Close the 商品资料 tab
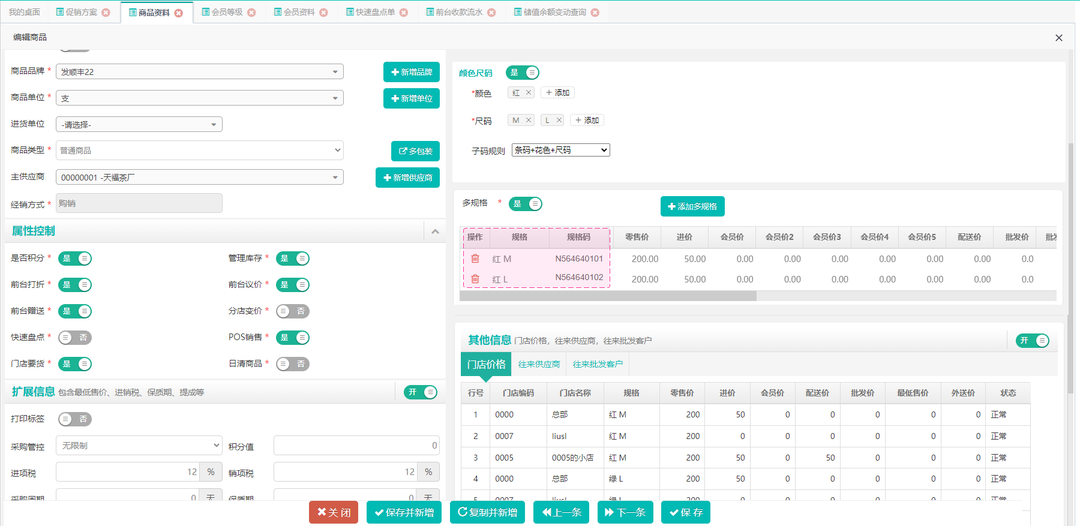The image size is (1080, 526). coord(178,13)
